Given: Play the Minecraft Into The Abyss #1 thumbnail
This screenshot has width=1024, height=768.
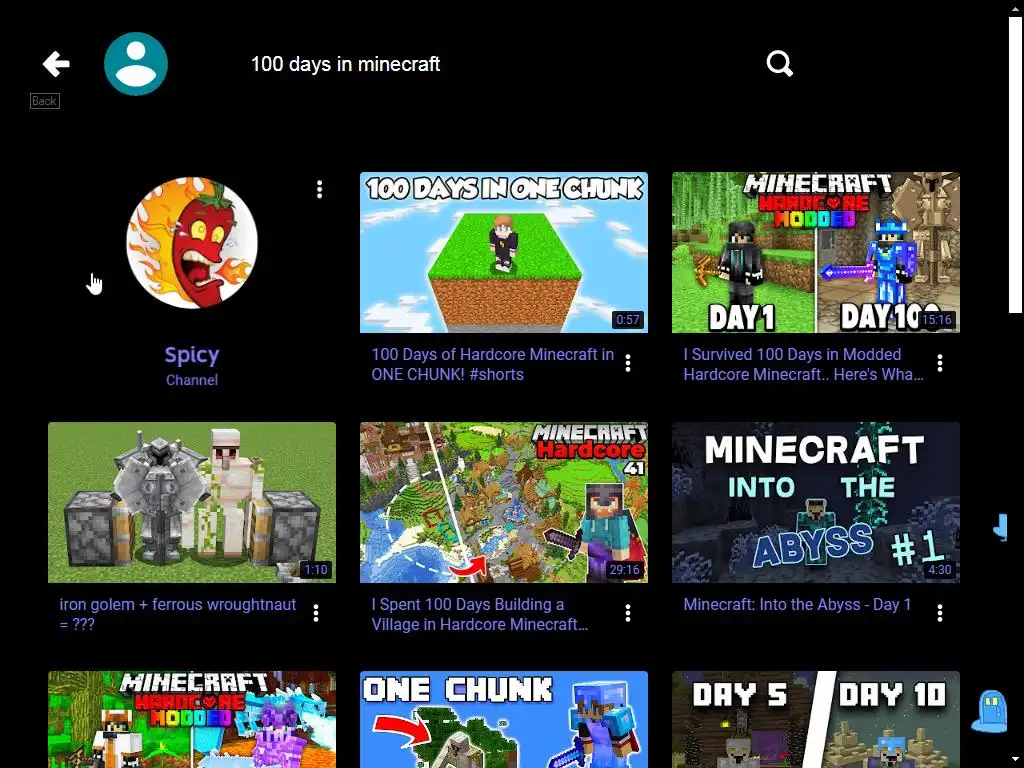Looking at the screenshot, I should click(x=816, y=502).
